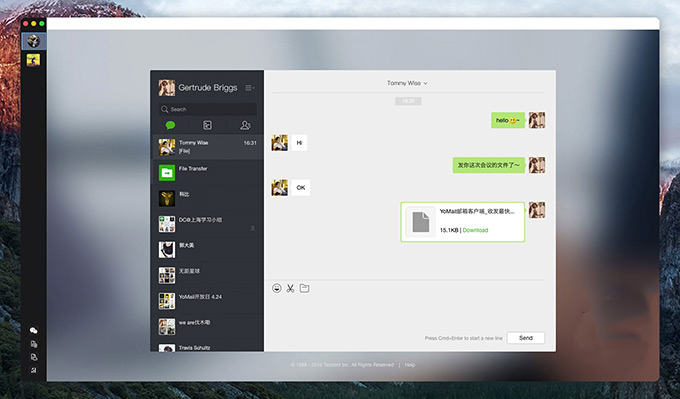The width and height of the screenshot is (680, 399).
Task: Open the 无面星球 group chat
Action: 207,275
